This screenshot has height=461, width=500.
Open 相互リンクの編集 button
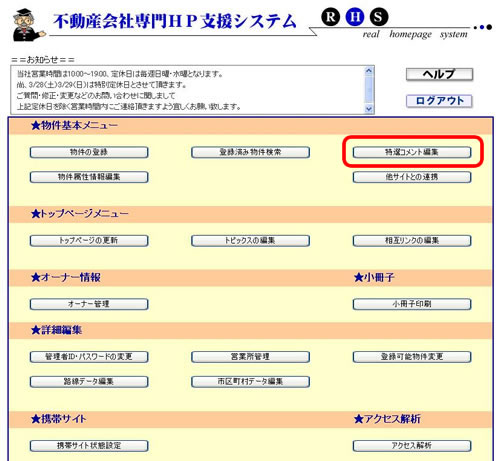[412, 241]
